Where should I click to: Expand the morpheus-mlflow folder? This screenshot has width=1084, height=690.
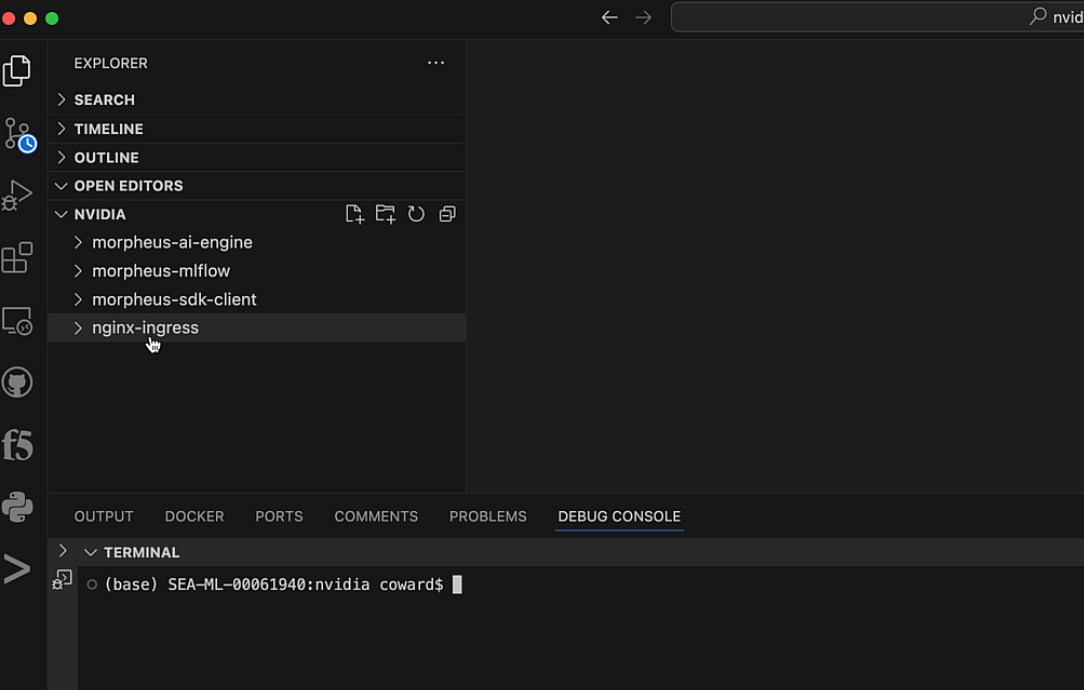(x=78, y=271)
